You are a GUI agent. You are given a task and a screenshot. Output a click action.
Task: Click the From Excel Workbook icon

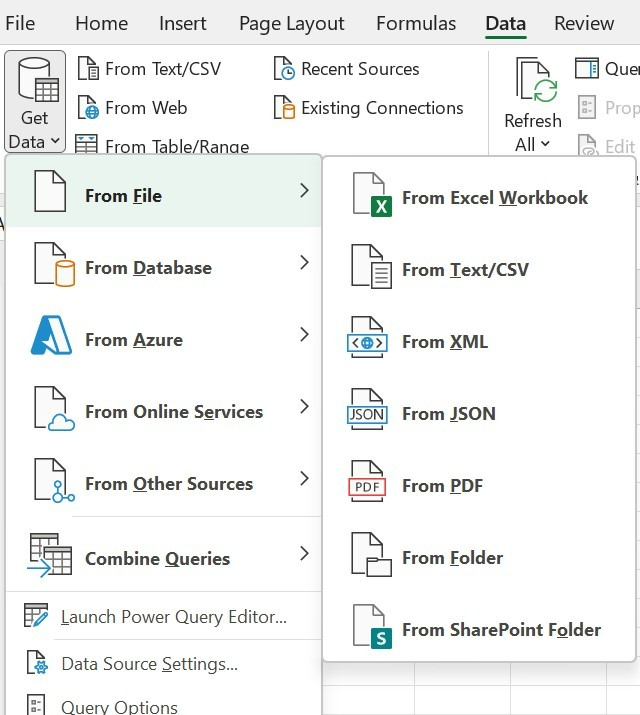pos(372,194)
